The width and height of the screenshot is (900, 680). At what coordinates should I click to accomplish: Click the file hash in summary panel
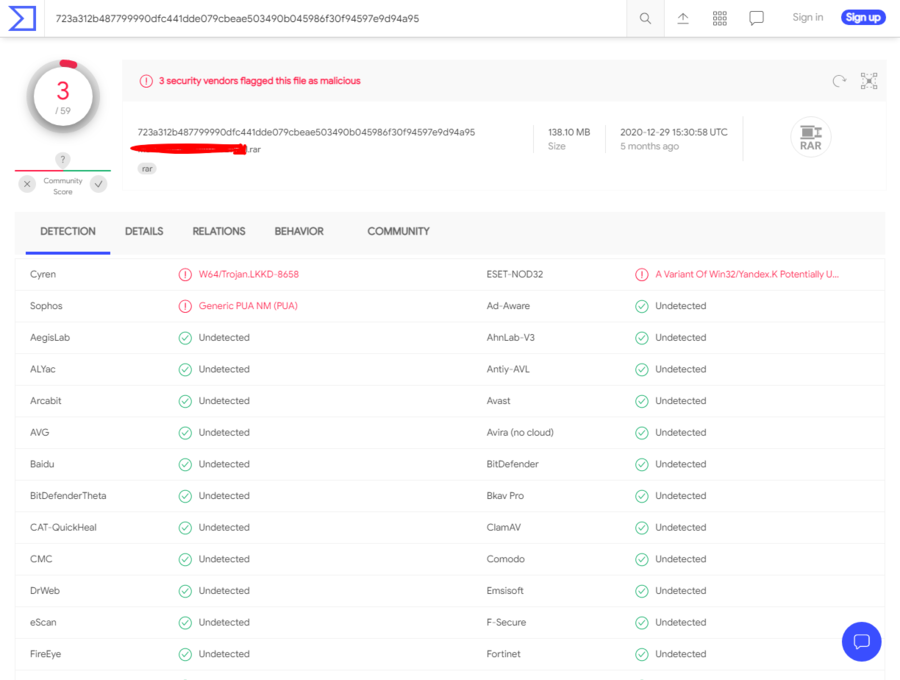306,132
